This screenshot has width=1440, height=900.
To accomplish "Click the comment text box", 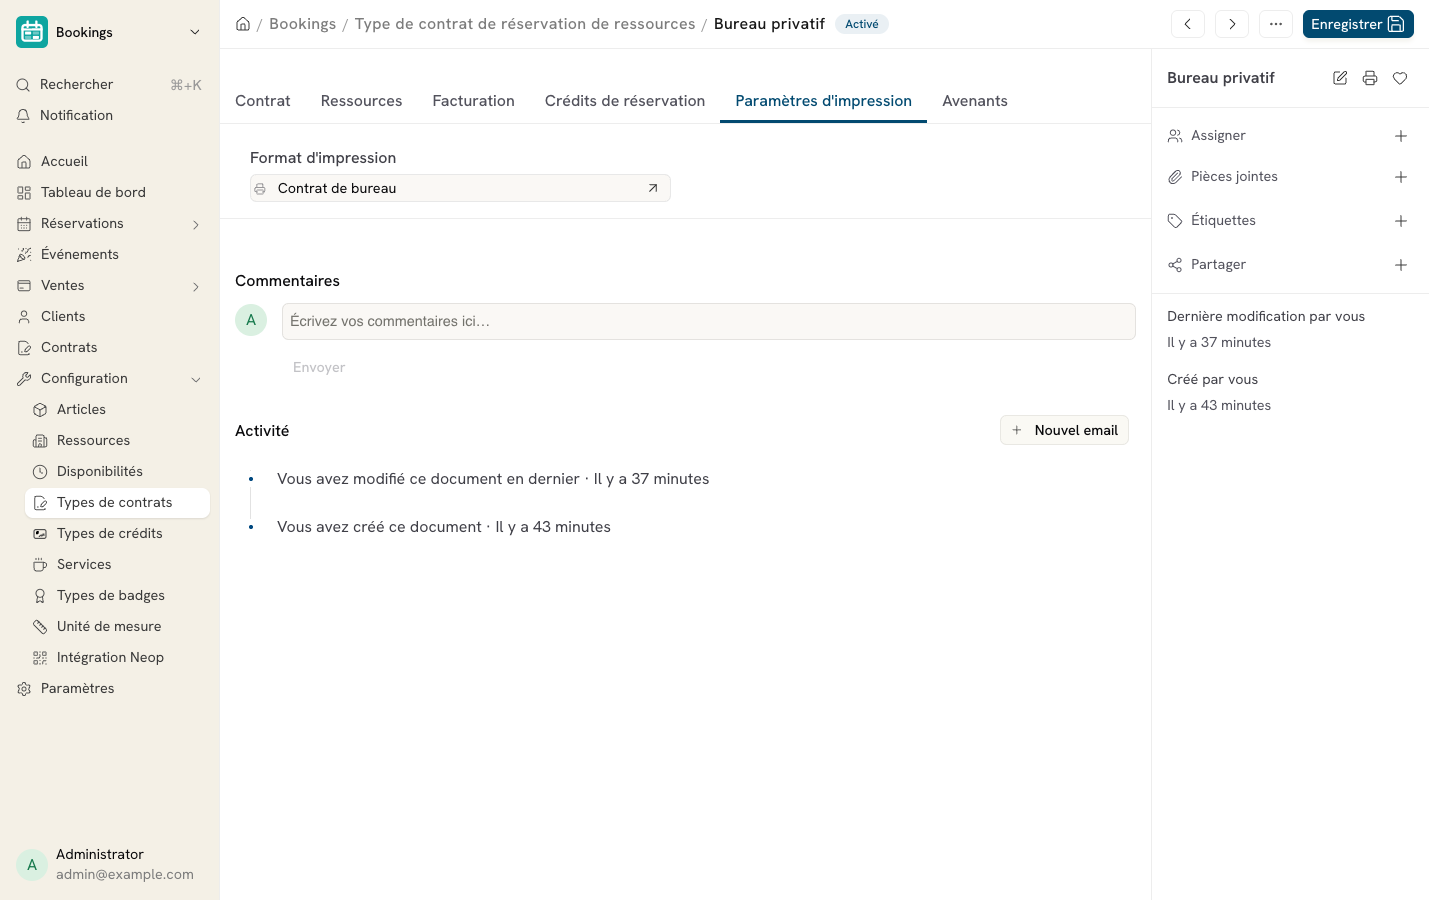I will pyautogui.click(x=709, y=321).
